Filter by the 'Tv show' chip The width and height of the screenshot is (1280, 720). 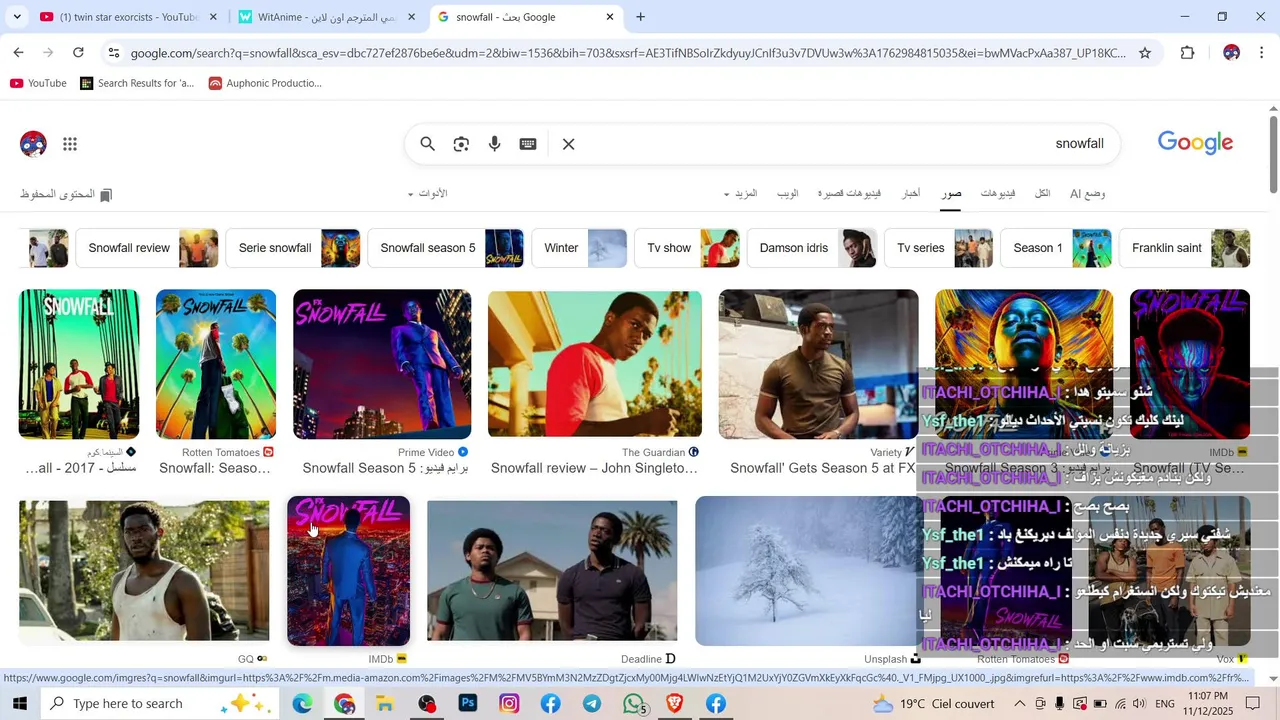click(687, 248)
